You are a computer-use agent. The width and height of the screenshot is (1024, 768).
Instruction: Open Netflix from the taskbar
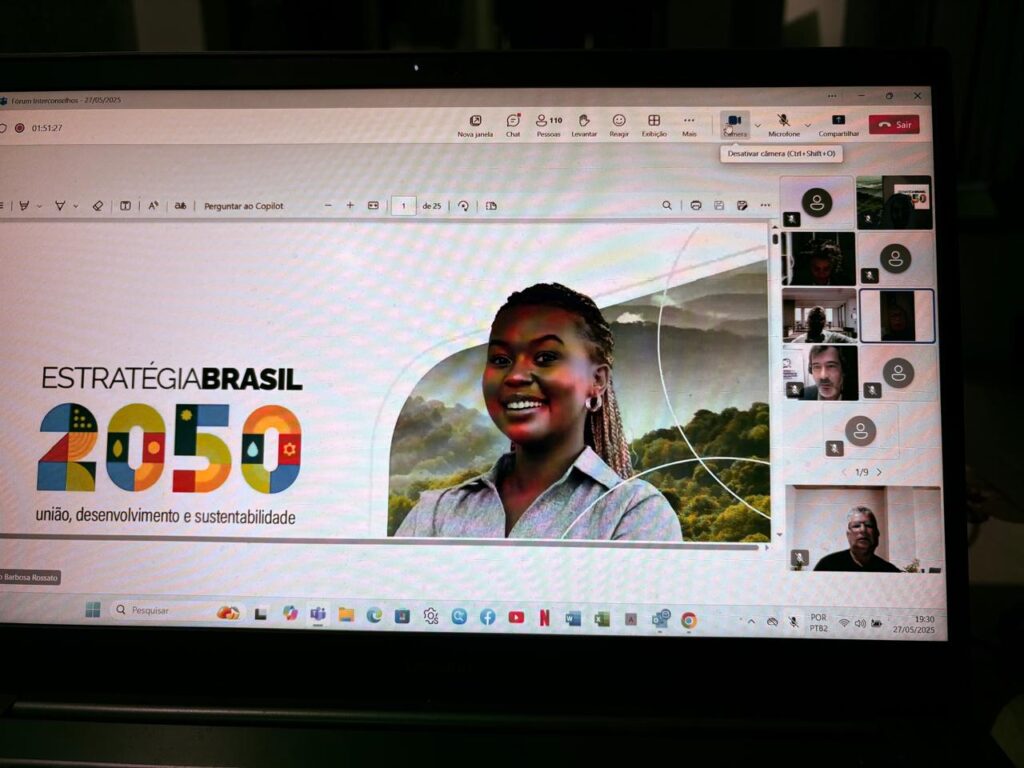(x=545, y=617)
